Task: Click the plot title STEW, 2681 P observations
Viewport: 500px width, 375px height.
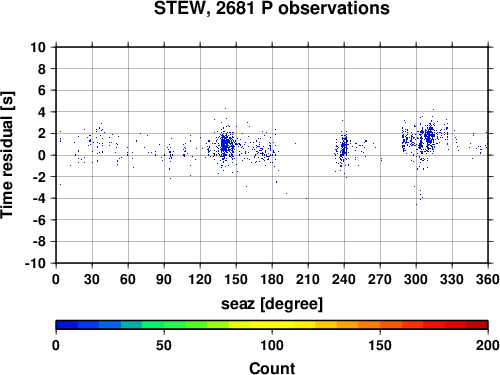Action: point(271,8)
